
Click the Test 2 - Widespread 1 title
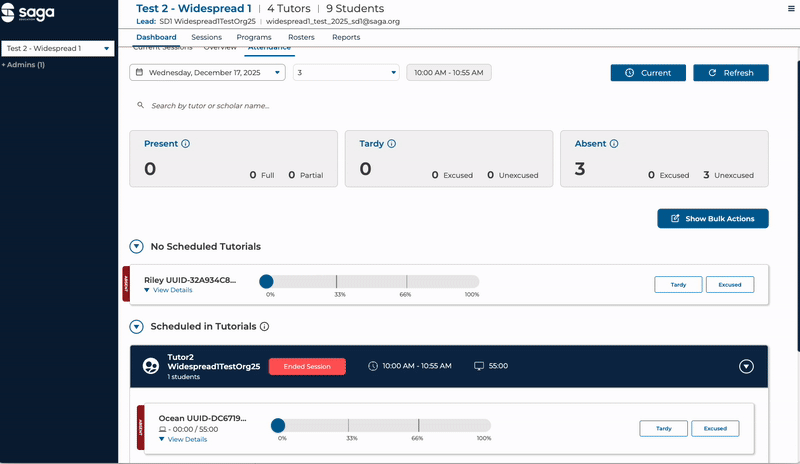(194, 9)
